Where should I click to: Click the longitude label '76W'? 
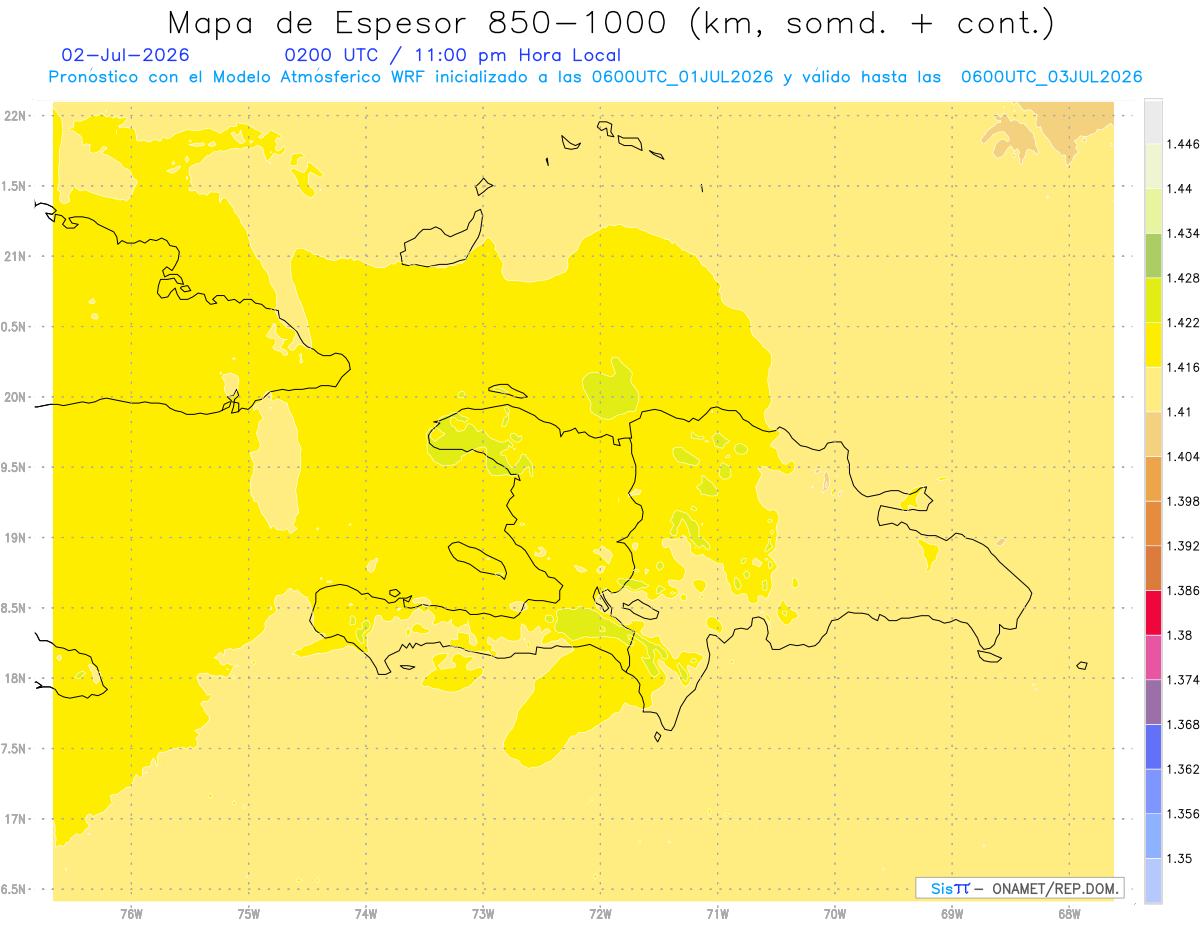(x=131, y=912)
